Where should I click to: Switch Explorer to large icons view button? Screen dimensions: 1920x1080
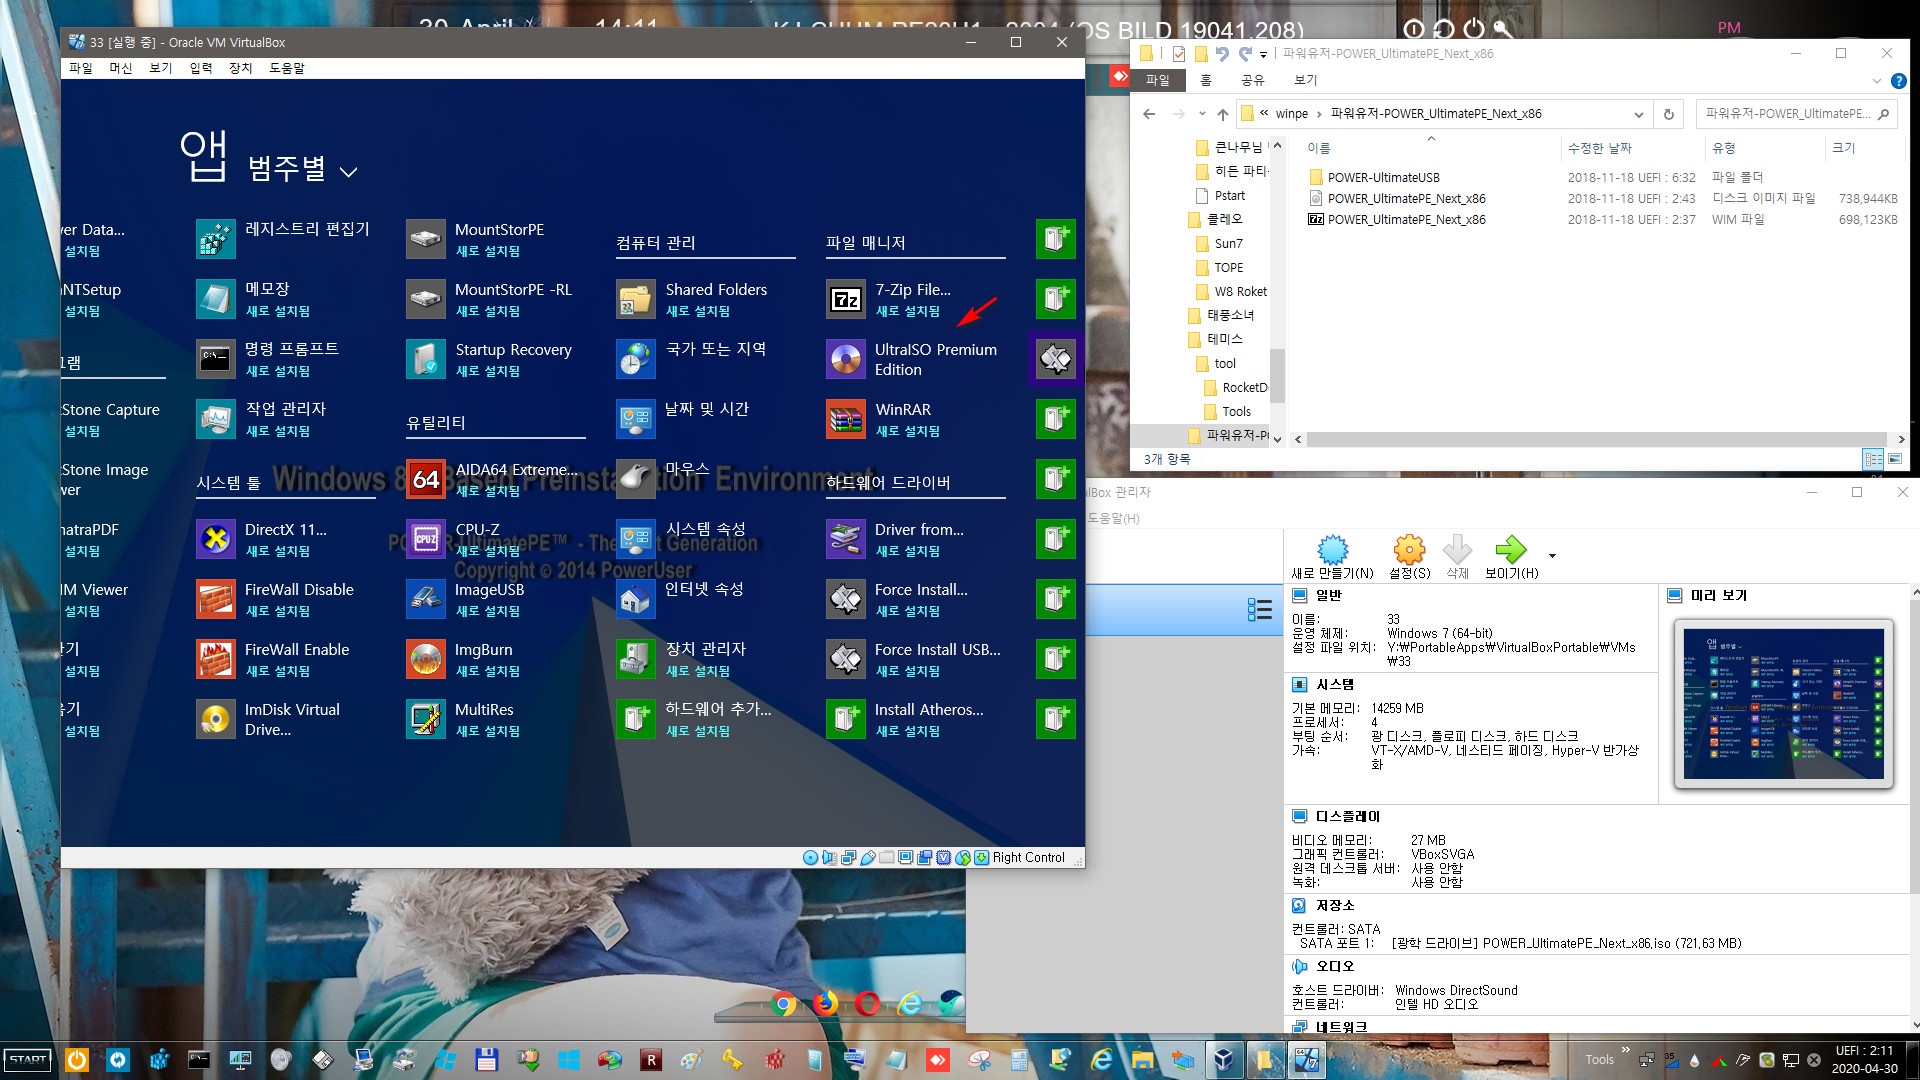(x=1894, y=459)
